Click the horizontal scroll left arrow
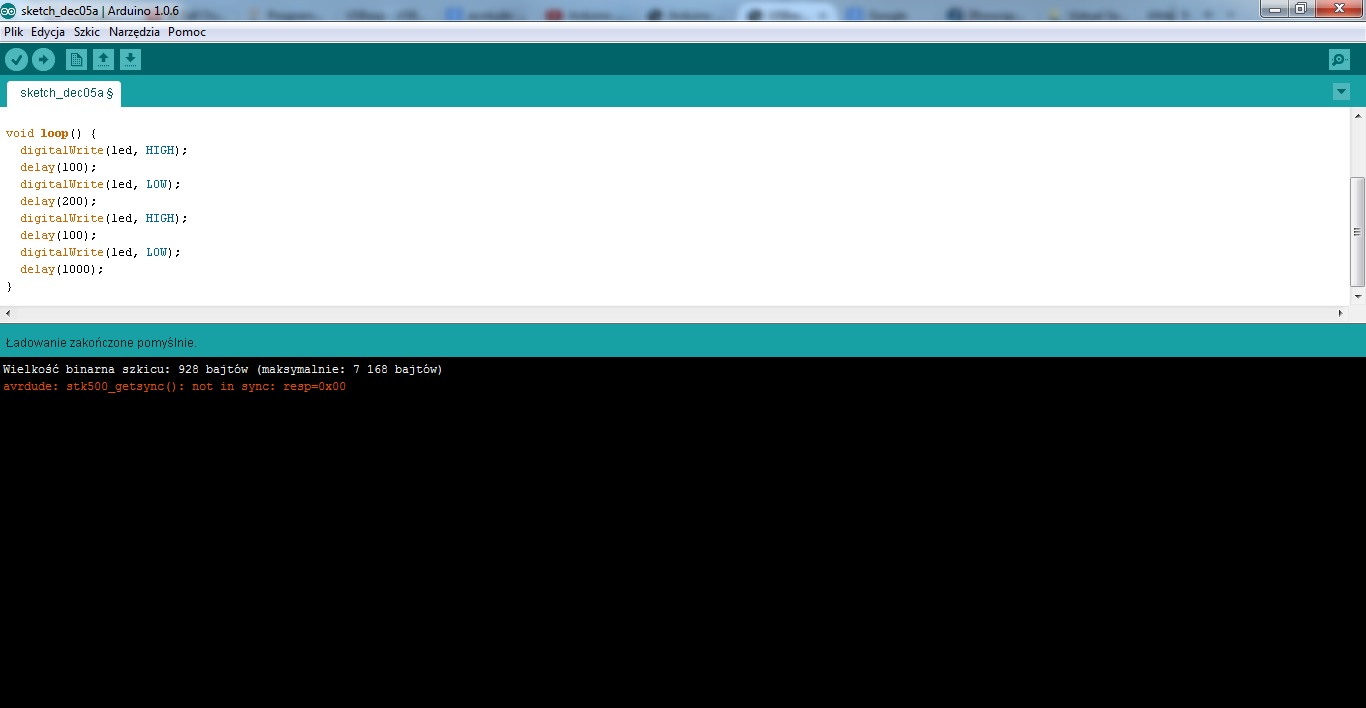 (8, 314)
